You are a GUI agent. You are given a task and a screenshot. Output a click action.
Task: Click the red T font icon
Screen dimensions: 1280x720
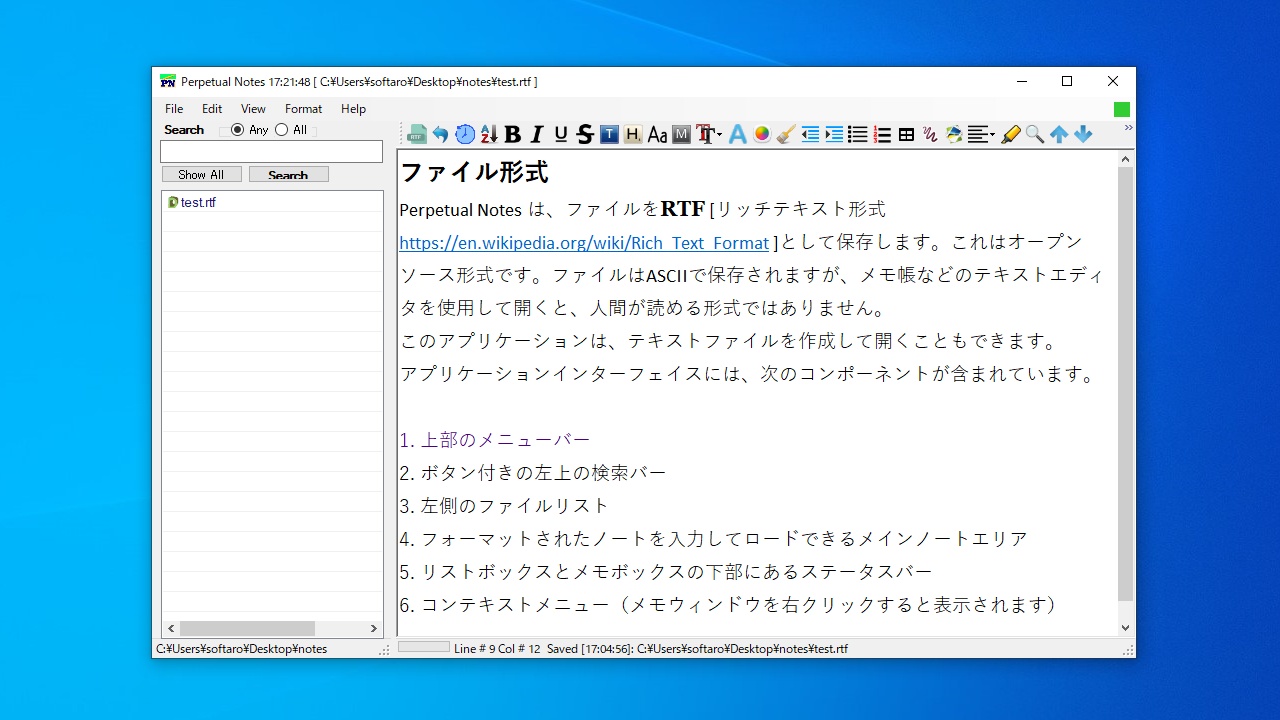coord(705,134)
